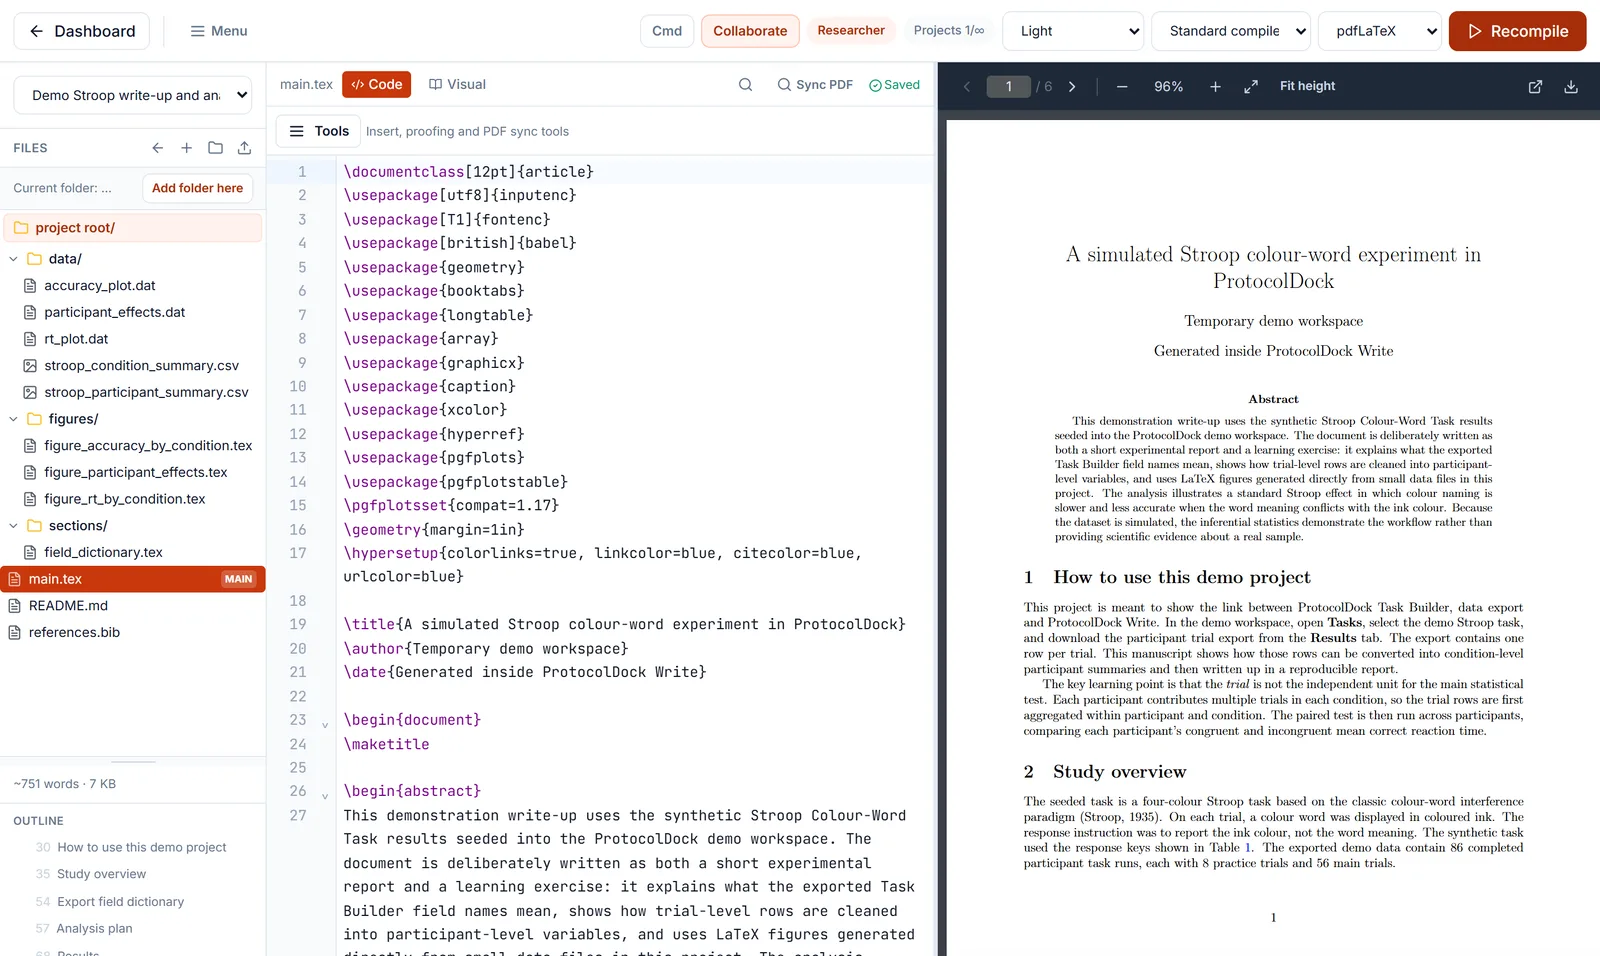Click the main.tex tab label
The width and height of the screenshot is (1600, 956).
(306, 85)
